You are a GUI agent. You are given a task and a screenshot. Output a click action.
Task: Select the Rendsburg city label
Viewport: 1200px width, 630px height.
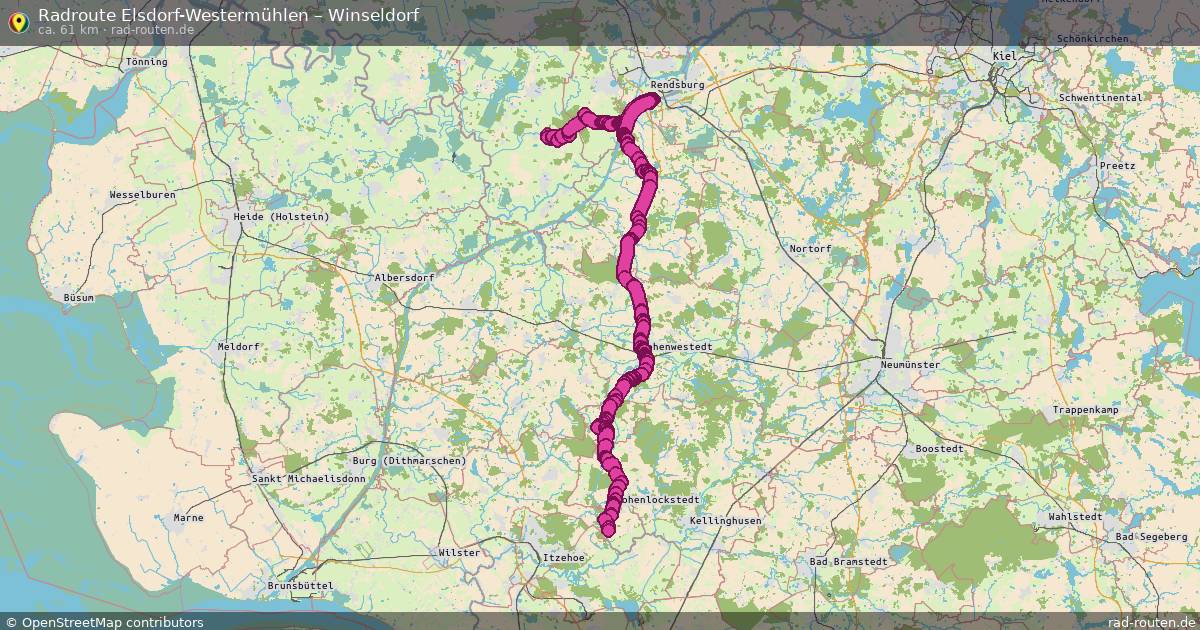tap(677, 85)
